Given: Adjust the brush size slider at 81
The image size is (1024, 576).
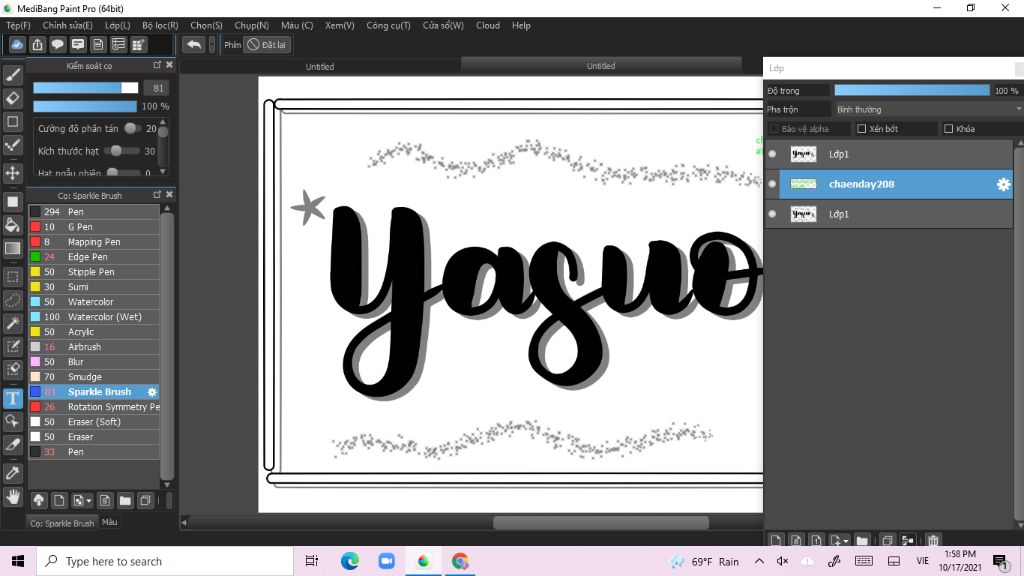Looking at the screenshot, I should coord(86,88).
